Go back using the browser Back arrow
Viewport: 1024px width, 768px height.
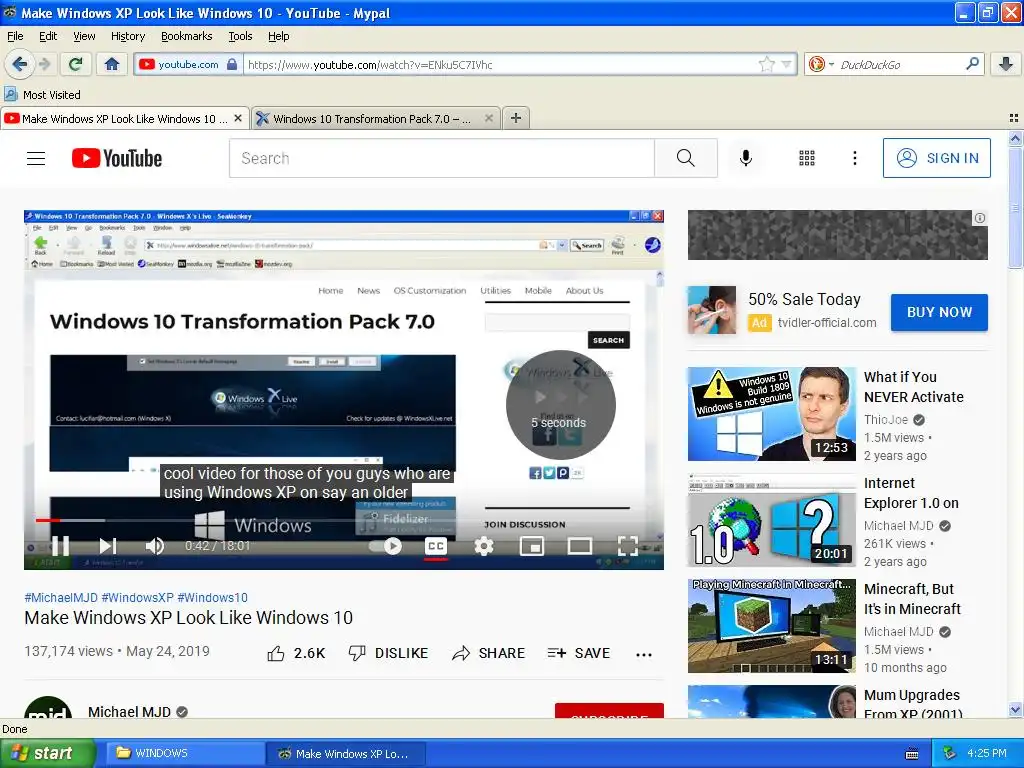(x=20, y=64)
